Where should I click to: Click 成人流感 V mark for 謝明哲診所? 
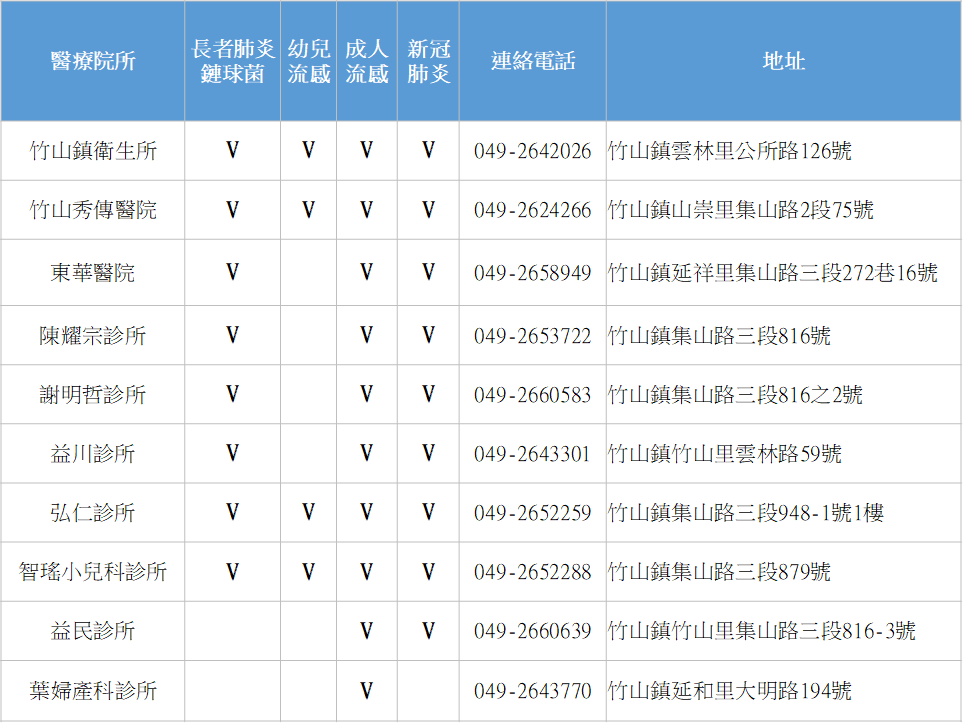[367, 393]
